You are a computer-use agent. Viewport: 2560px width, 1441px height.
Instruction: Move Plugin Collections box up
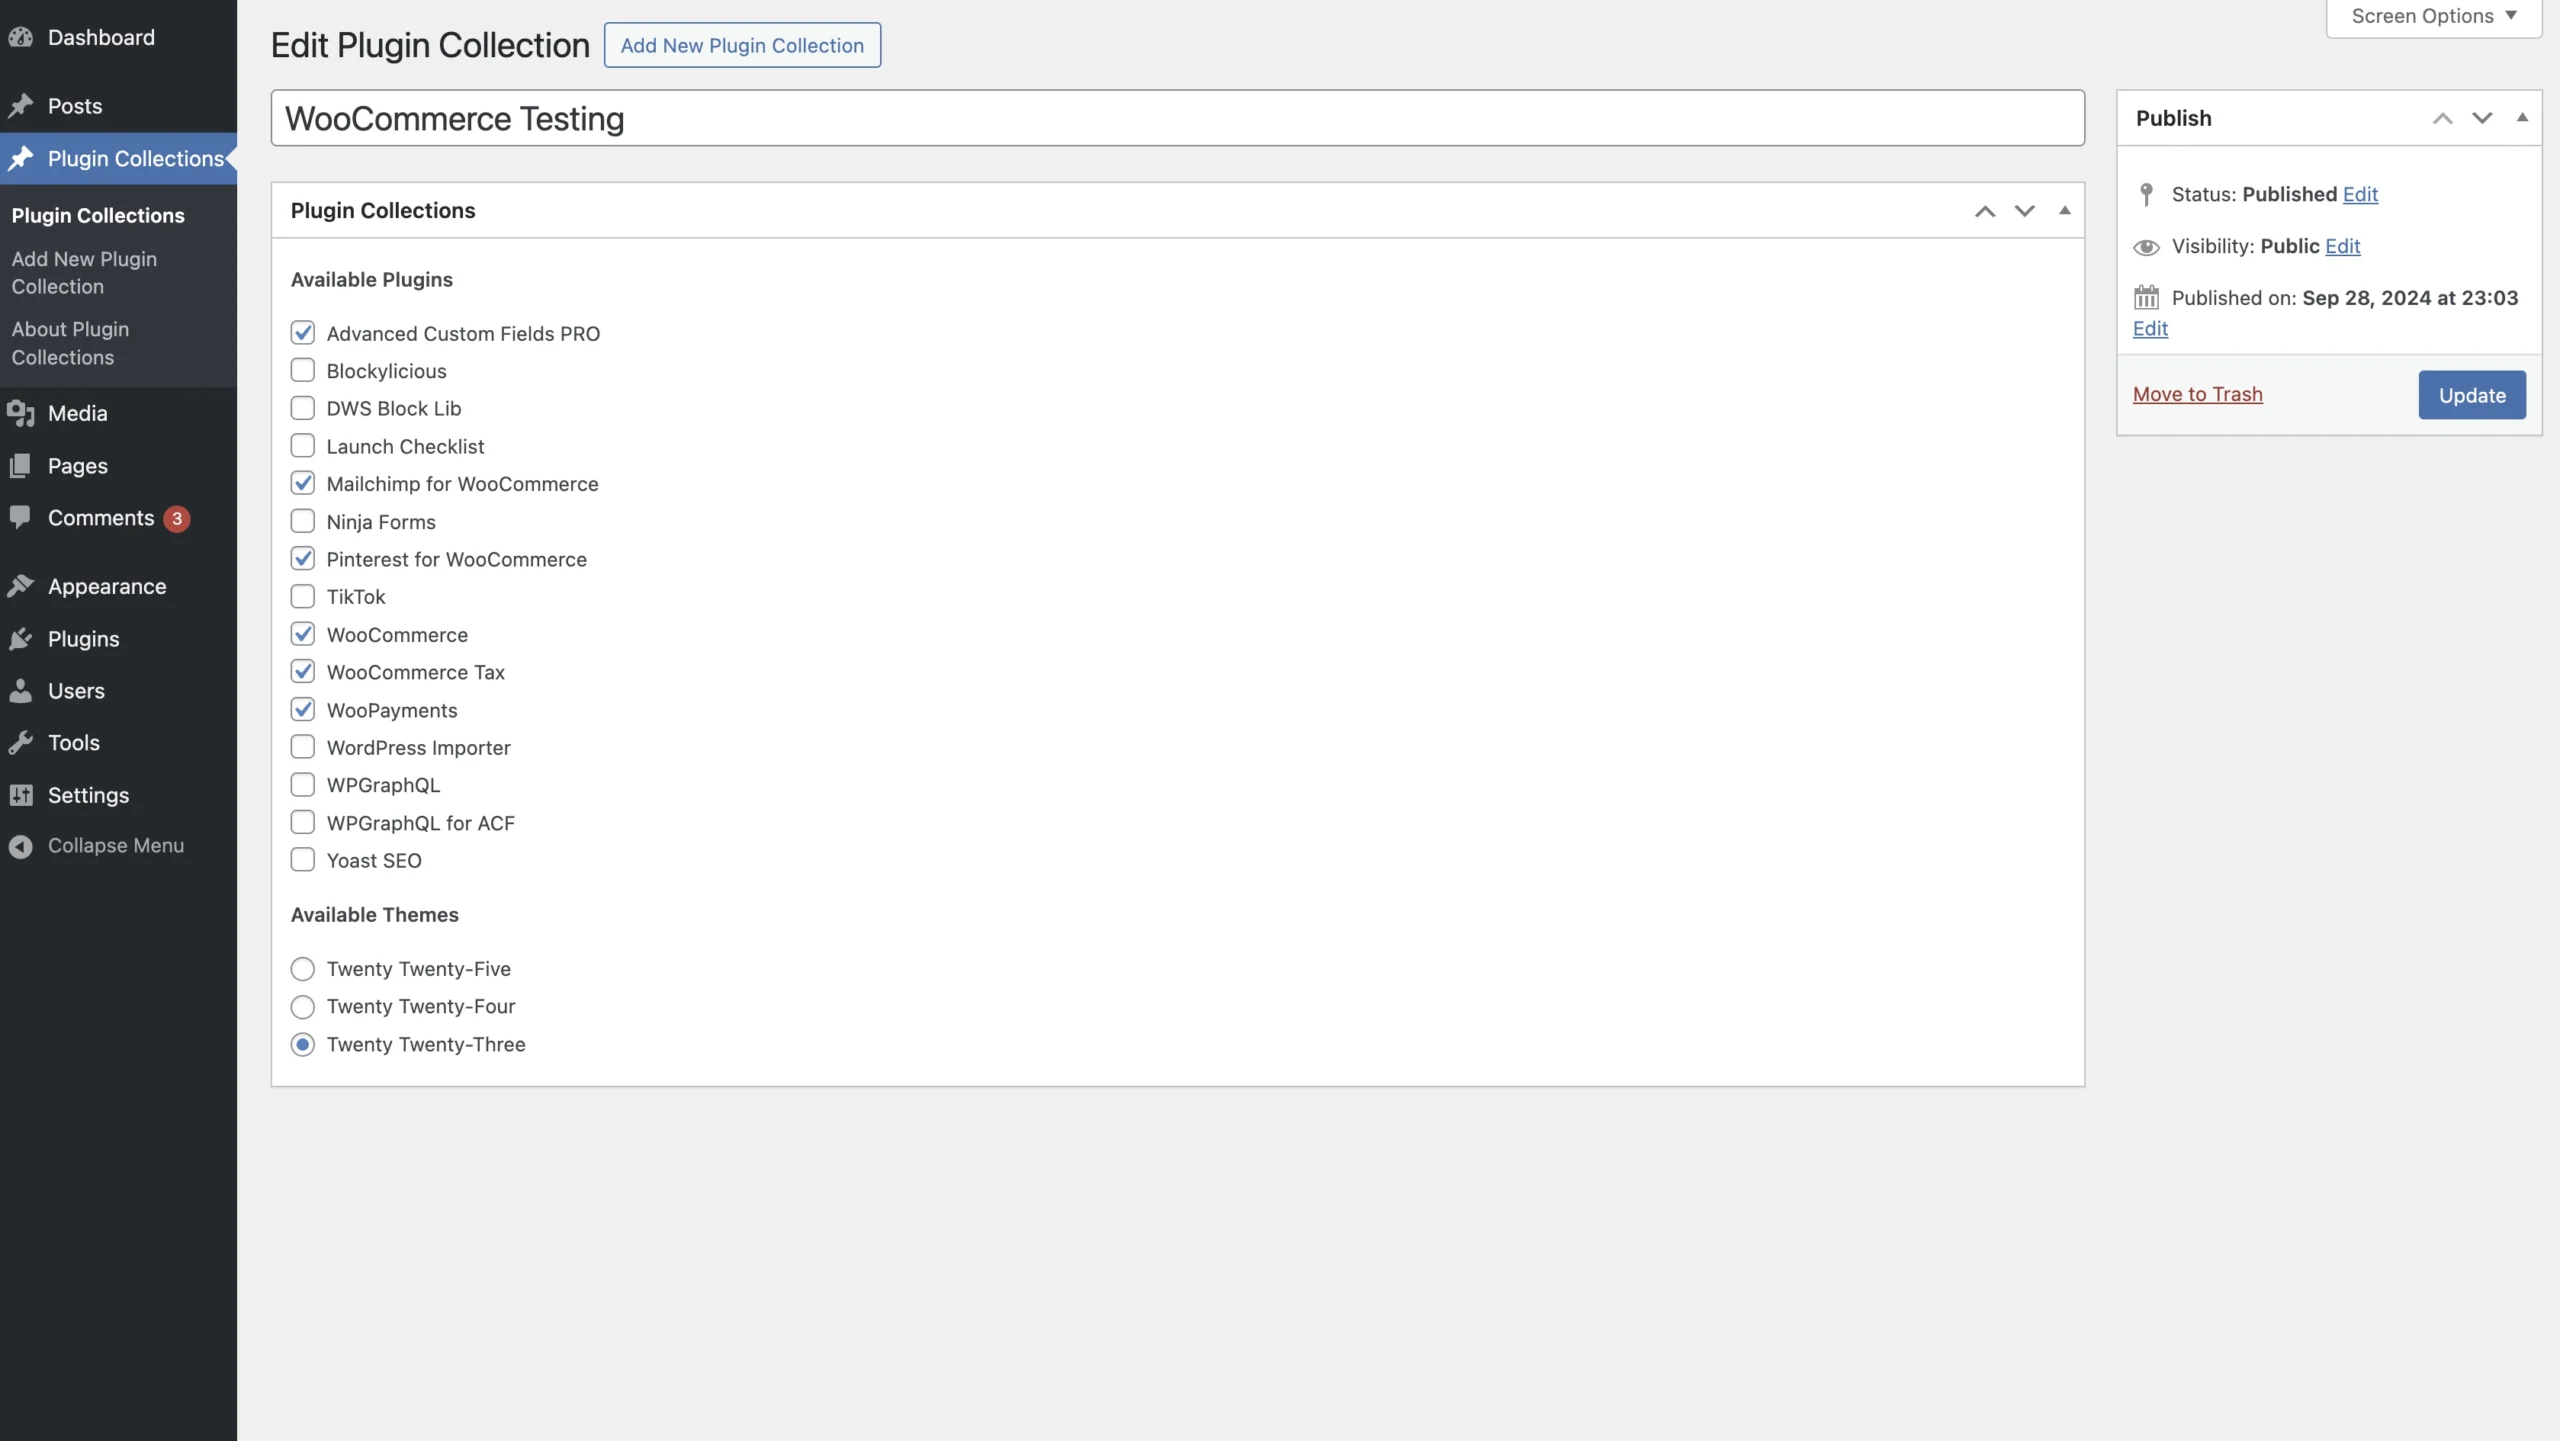[x=1985, y=211]
